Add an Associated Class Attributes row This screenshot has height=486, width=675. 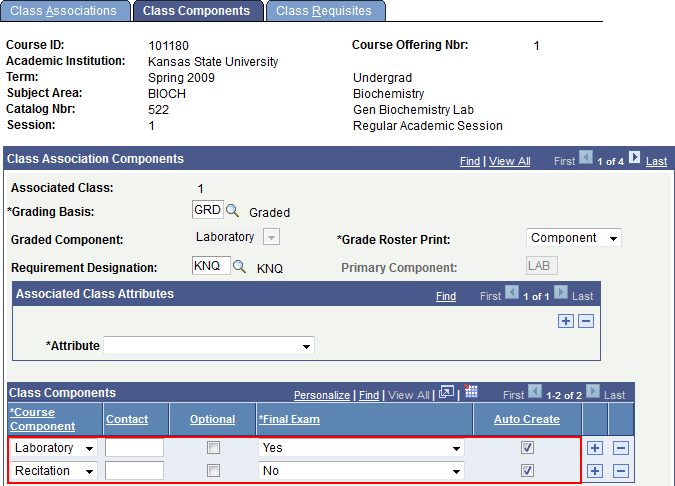[566, 321]
